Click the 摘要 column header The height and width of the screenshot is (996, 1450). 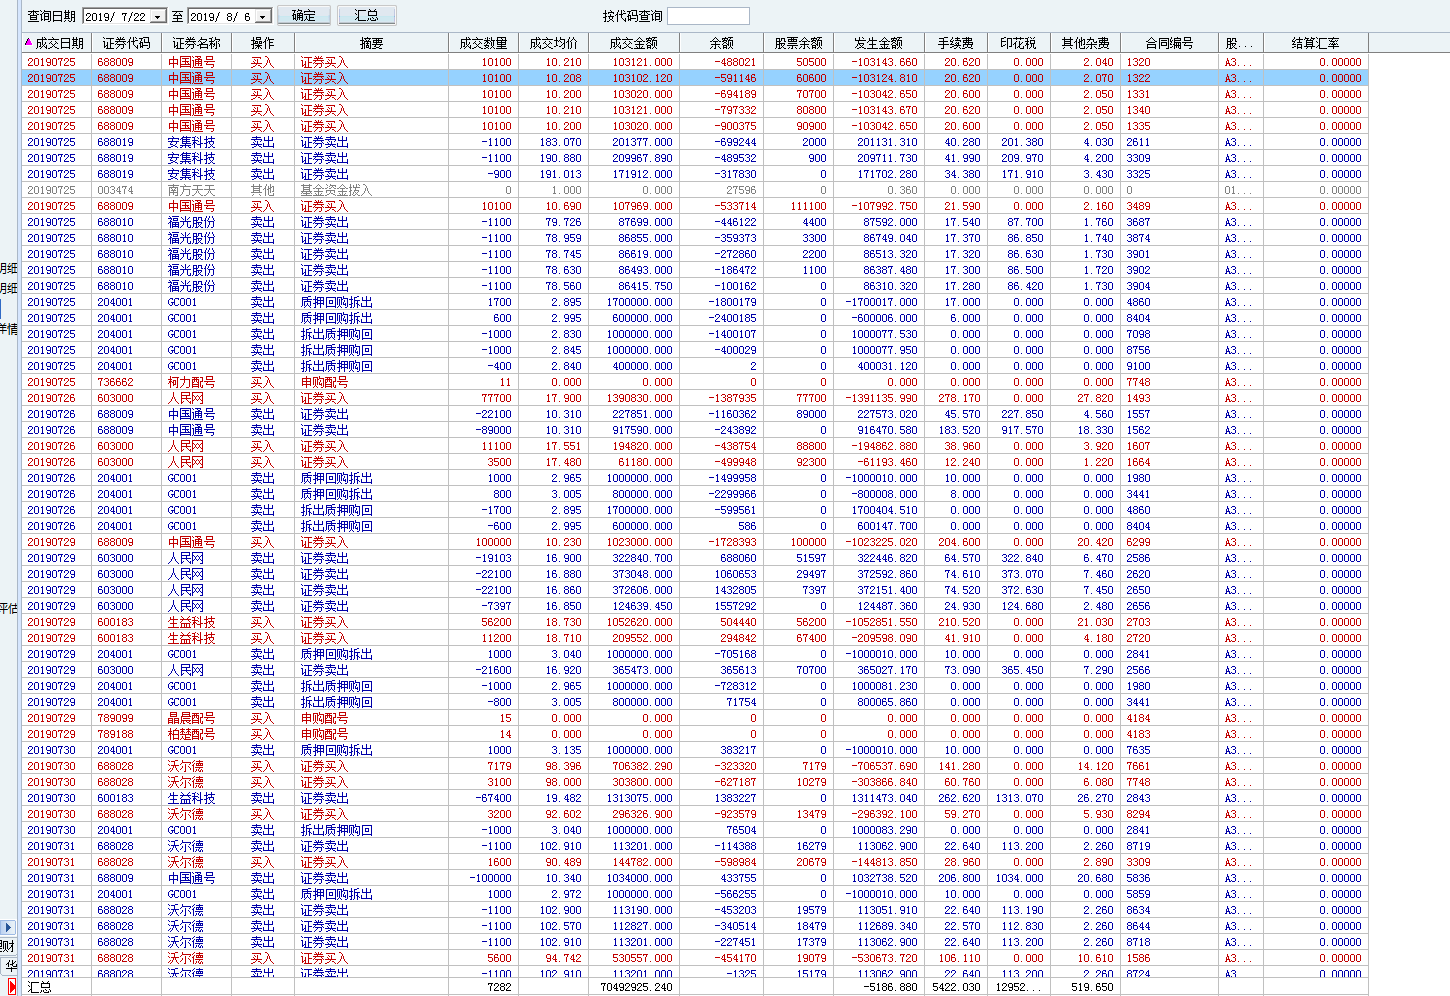tap(371, 43)
